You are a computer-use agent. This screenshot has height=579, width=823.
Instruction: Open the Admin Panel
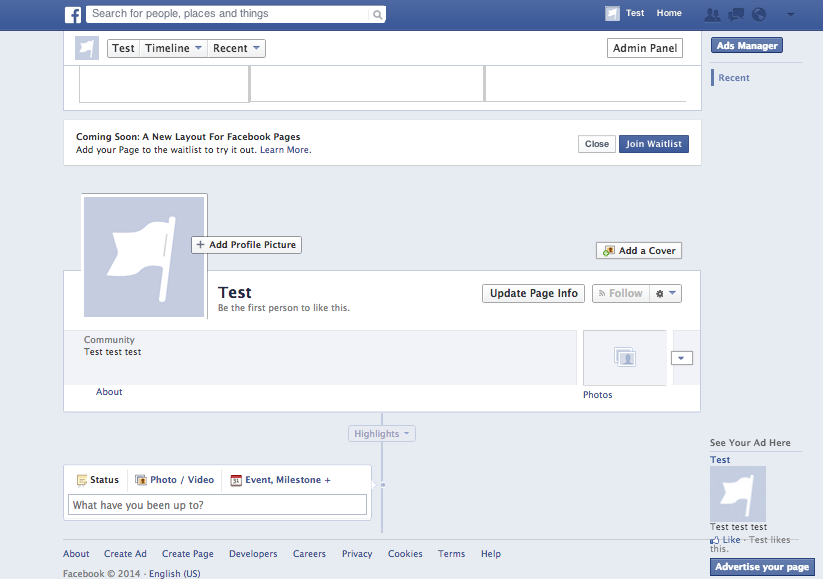(645, 48)
